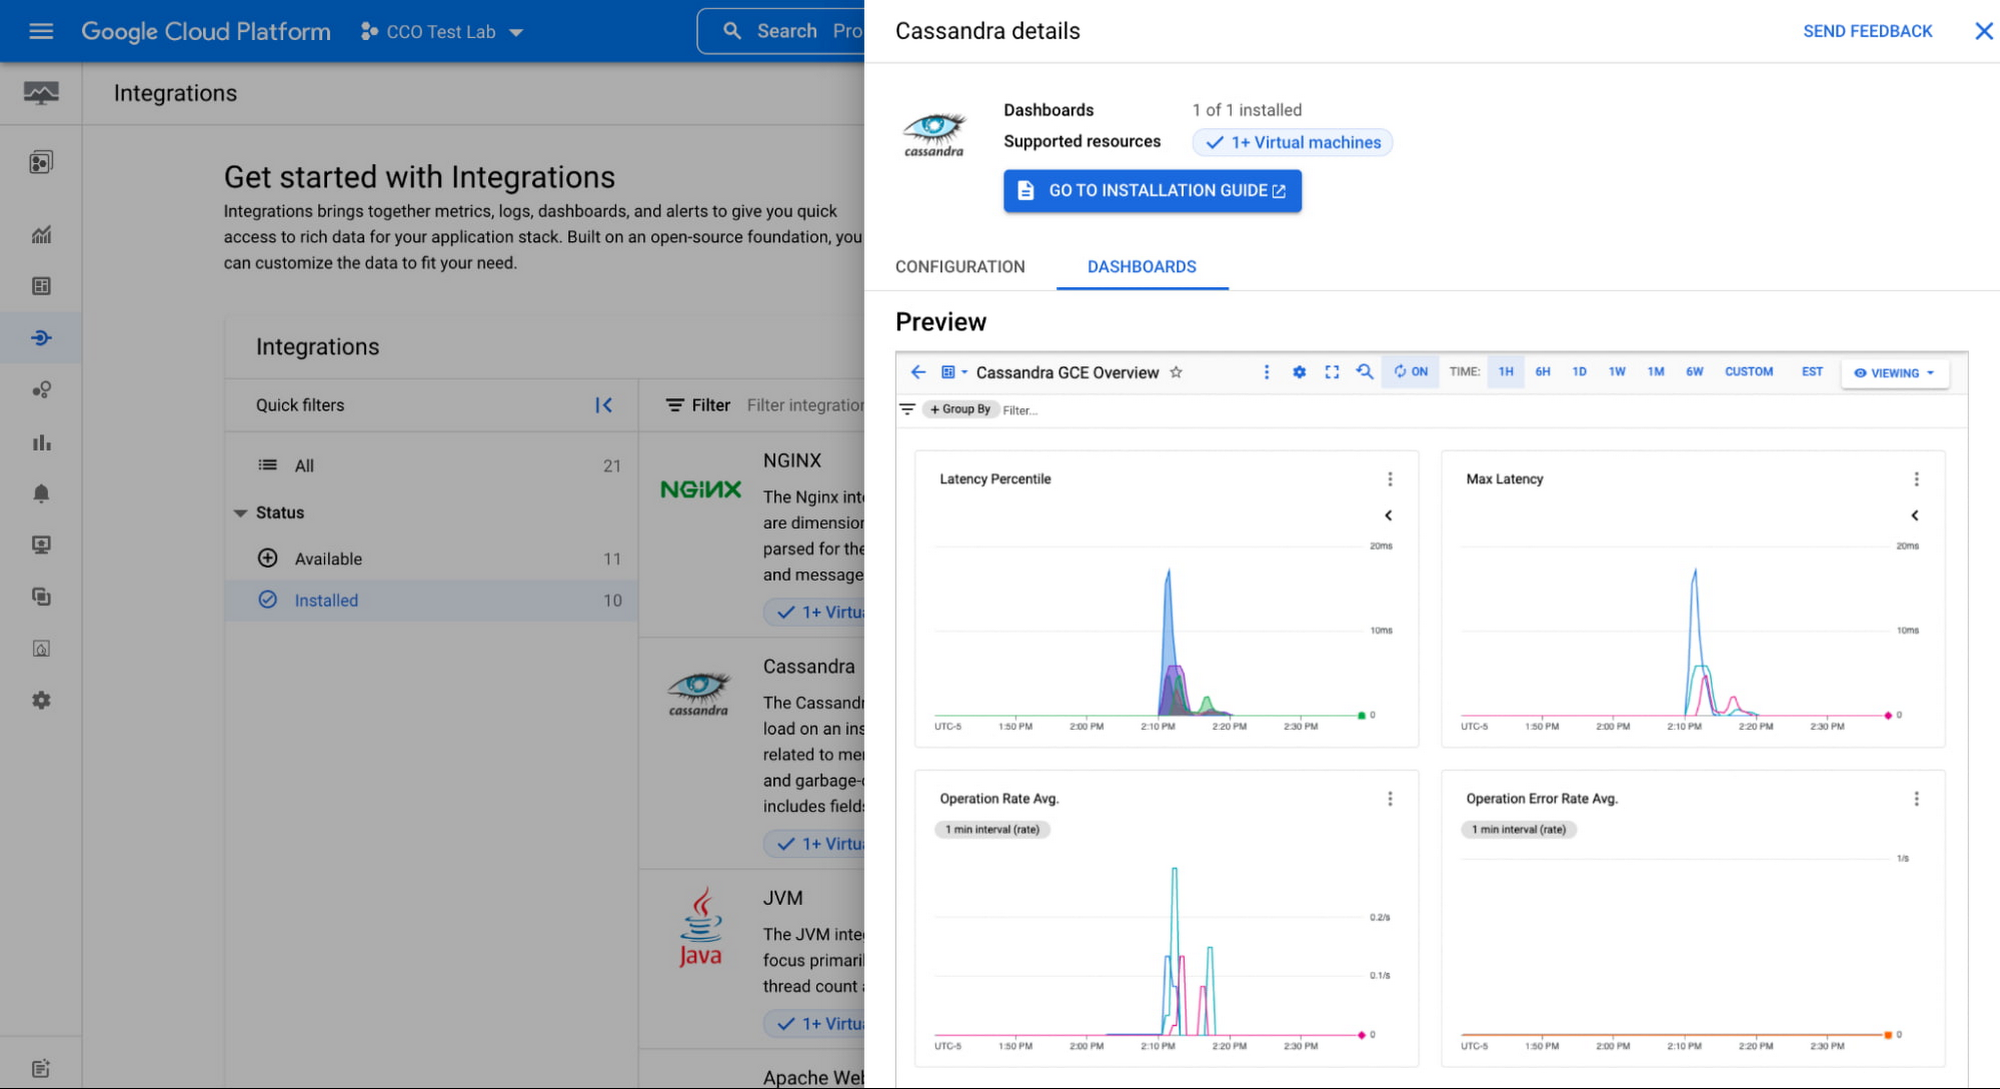
Task: Open the VIEWING mode dropdown
Action: click(1894, 373)
